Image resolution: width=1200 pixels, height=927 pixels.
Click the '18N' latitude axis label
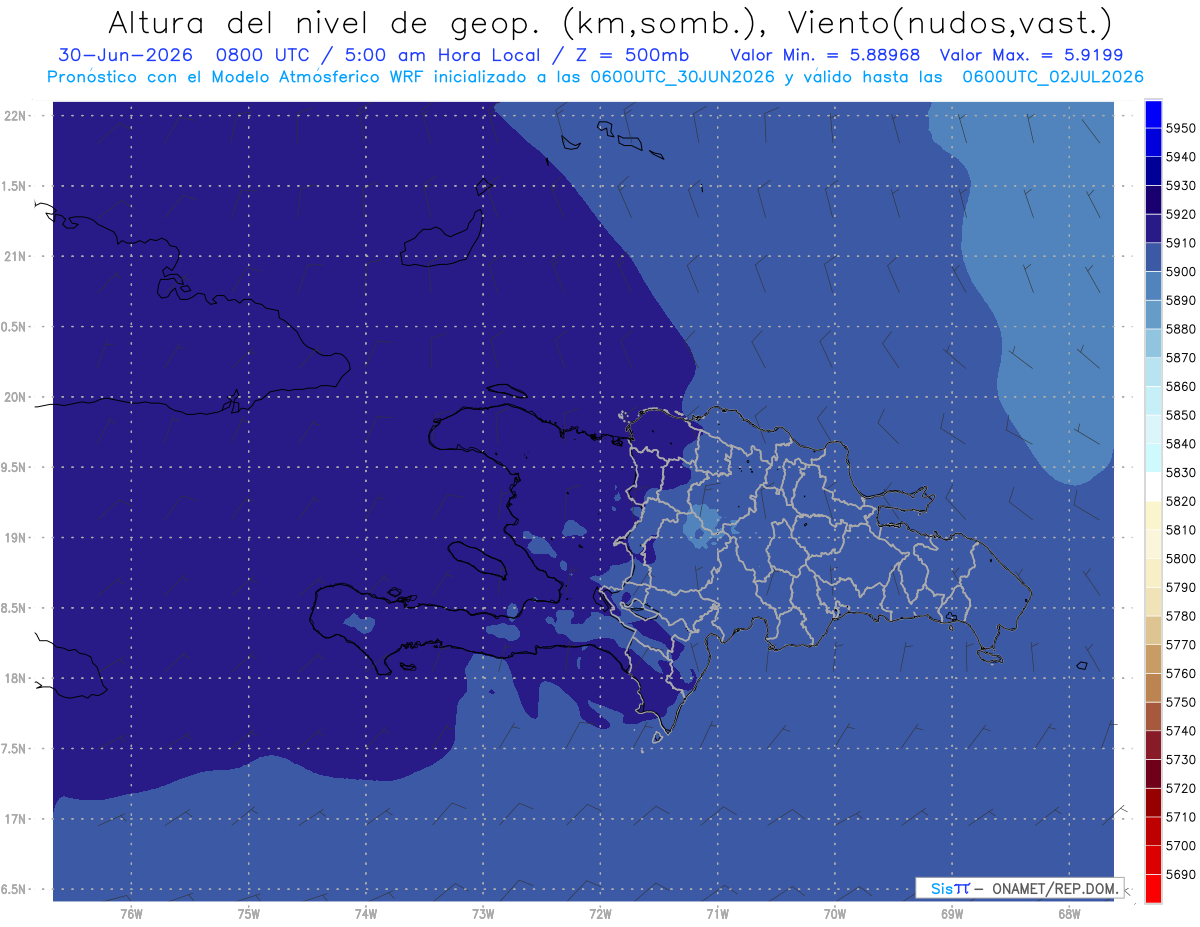tap(14, 679)
